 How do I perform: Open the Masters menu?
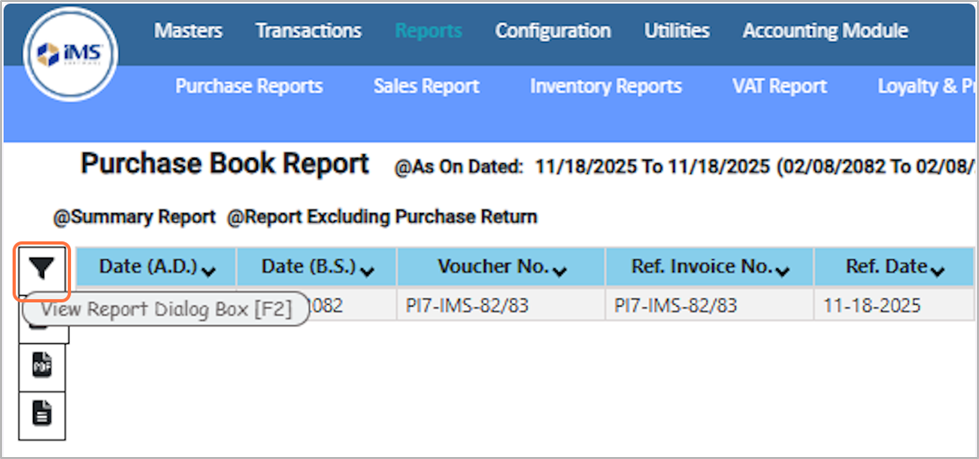click(x=188, y=31)
